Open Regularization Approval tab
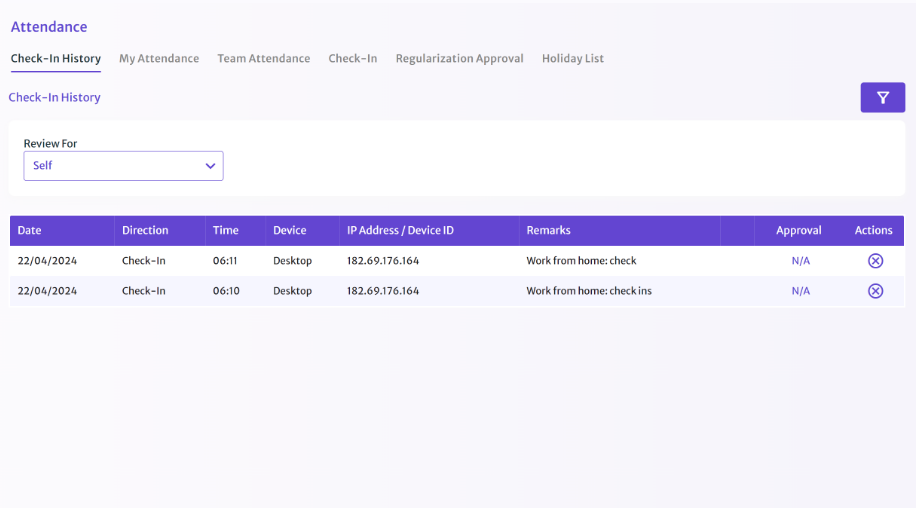This screenshot has height=509, width=916. click(x=459, y=58)
